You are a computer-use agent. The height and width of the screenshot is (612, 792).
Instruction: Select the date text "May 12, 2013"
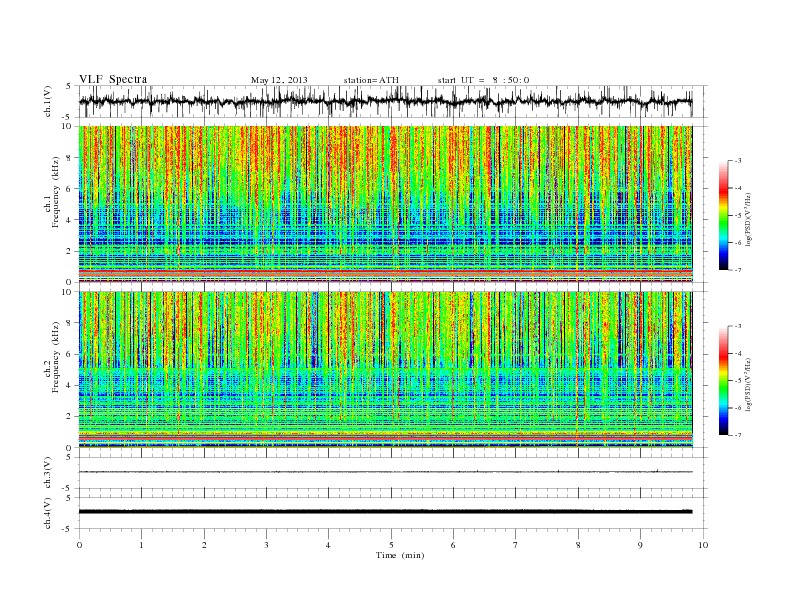(x=279, y=80)
